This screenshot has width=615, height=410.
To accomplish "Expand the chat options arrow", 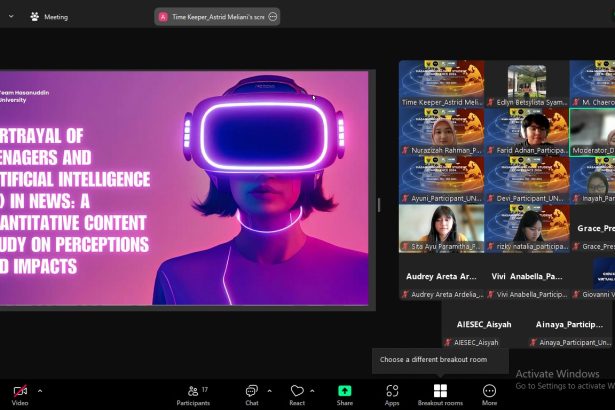I will [x=267, y=390].
